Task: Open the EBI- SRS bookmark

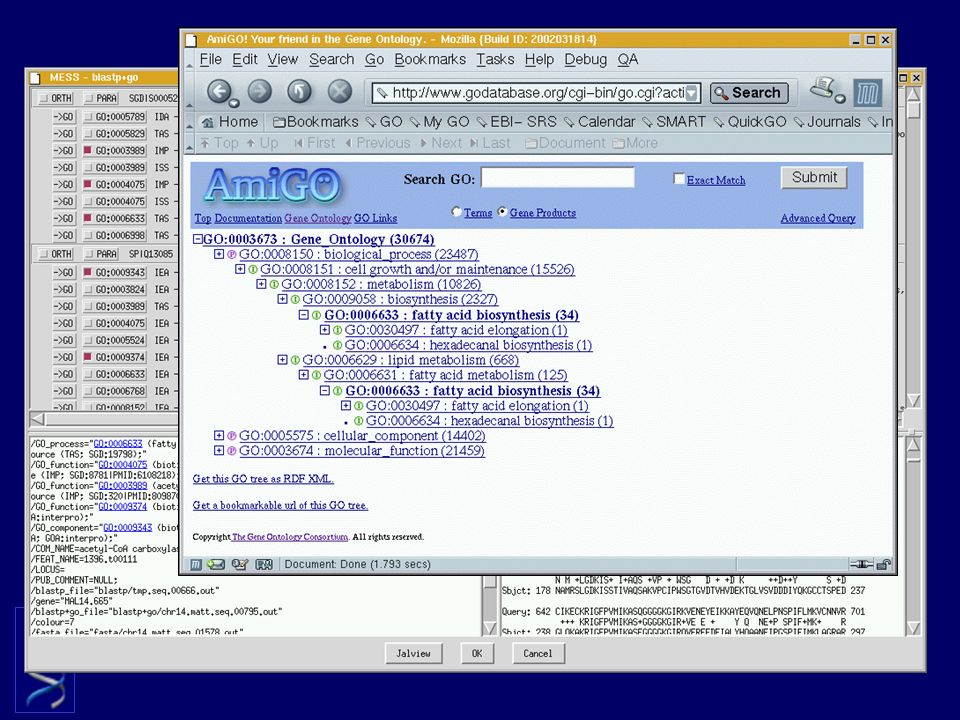Action: point(517,122)
